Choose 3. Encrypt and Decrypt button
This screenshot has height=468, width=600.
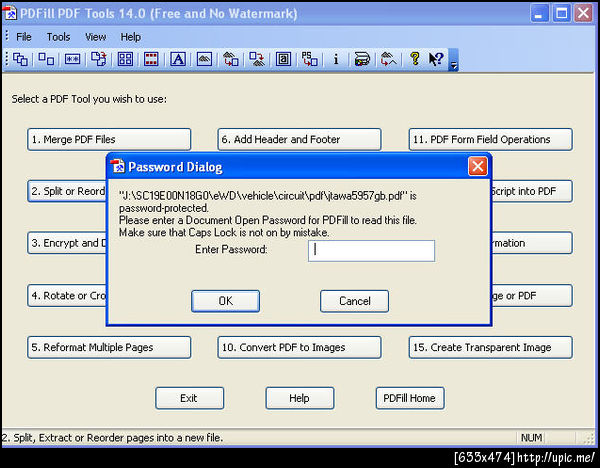tap(67, 243)
